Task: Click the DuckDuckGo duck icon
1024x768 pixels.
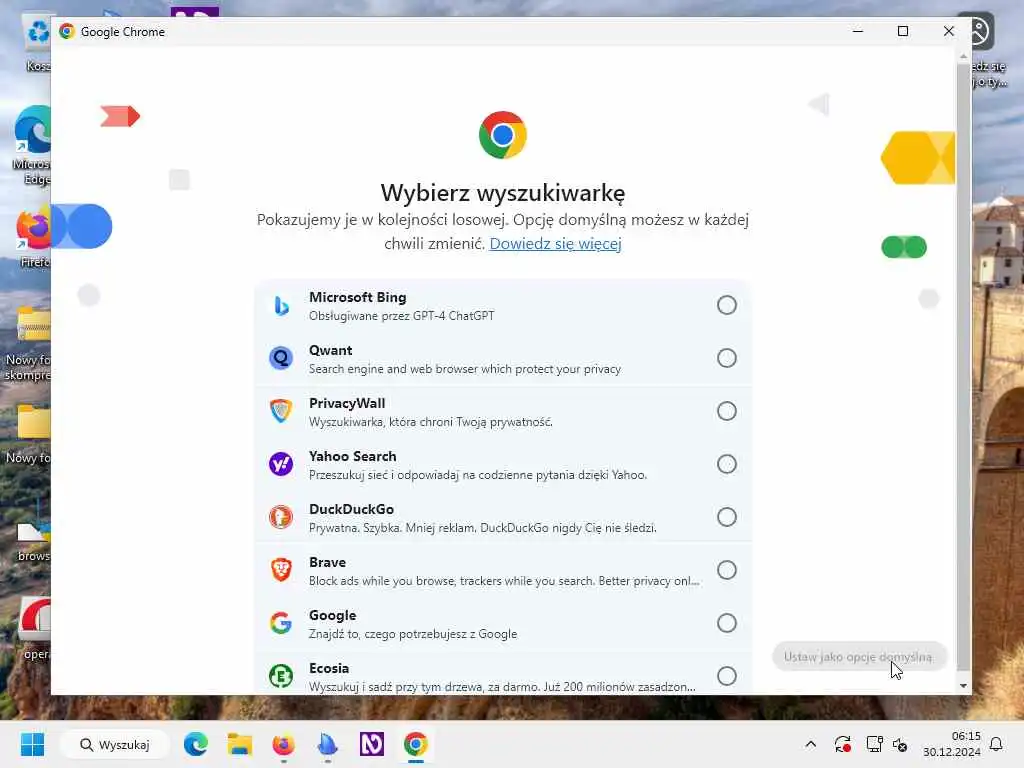Action: (x=281, y=517)
